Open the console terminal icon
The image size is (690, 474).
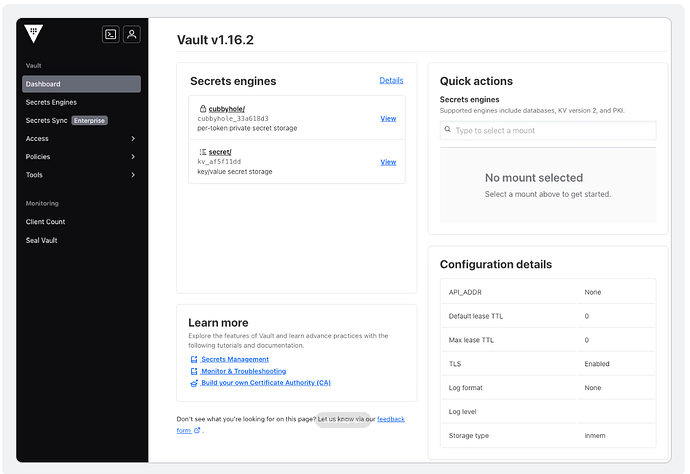(111, 34)
